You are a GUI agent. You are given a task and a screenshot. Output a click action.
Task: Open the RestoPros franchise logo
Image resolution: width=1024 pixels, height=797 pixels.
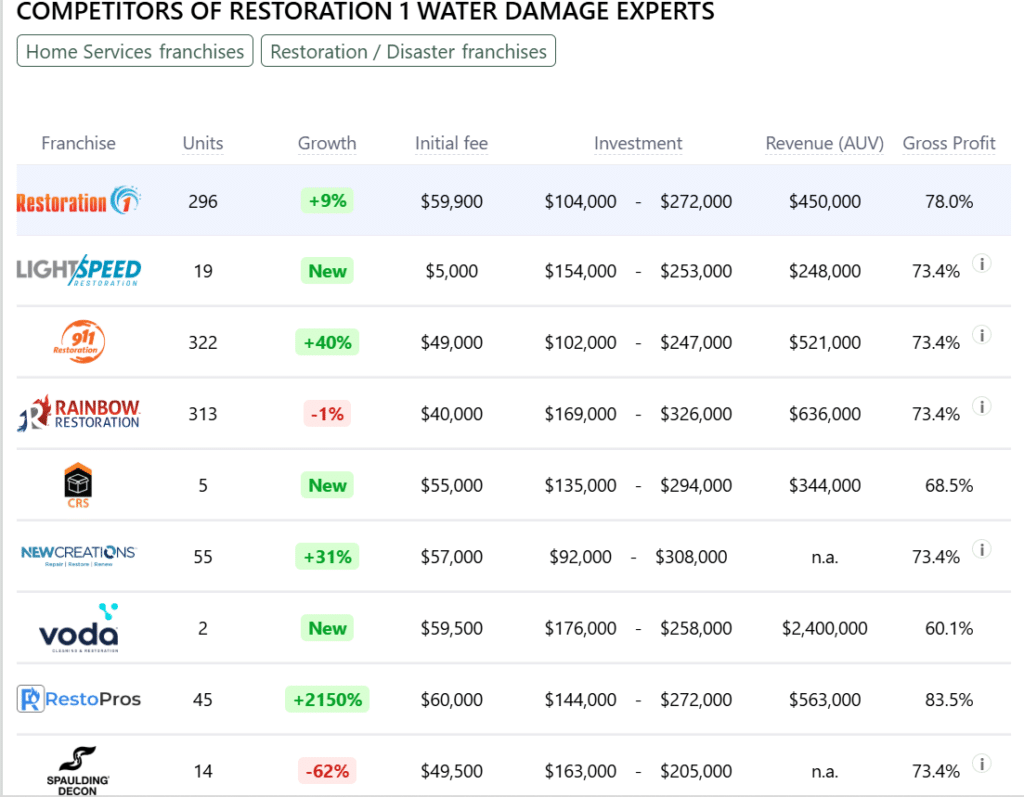78,699
